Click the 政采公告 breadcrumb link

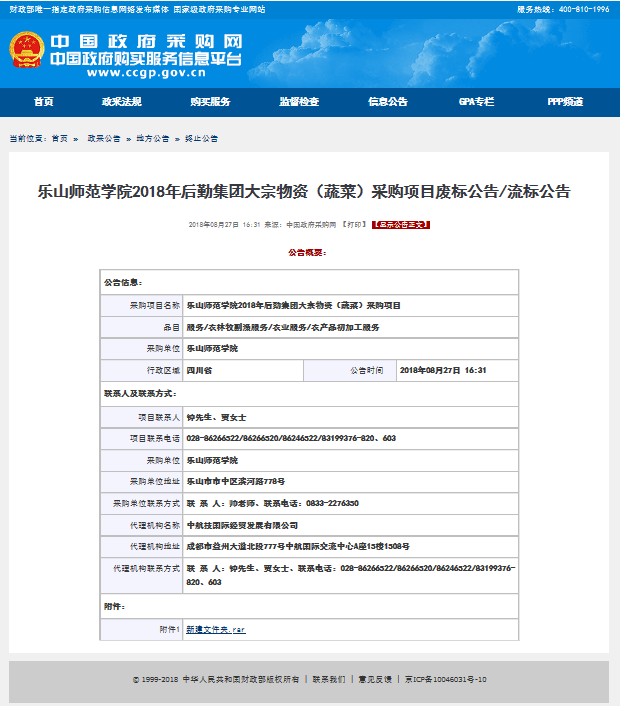click(103, 139)
